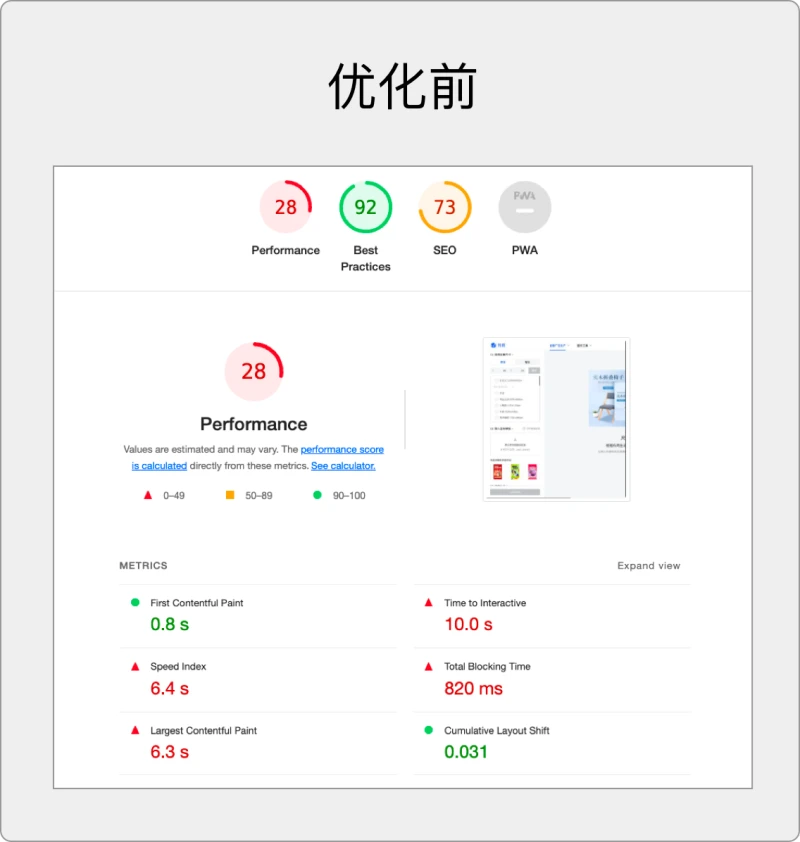
Task: Click the green dot beside First Contentful Paint
Action: point(135,603)
